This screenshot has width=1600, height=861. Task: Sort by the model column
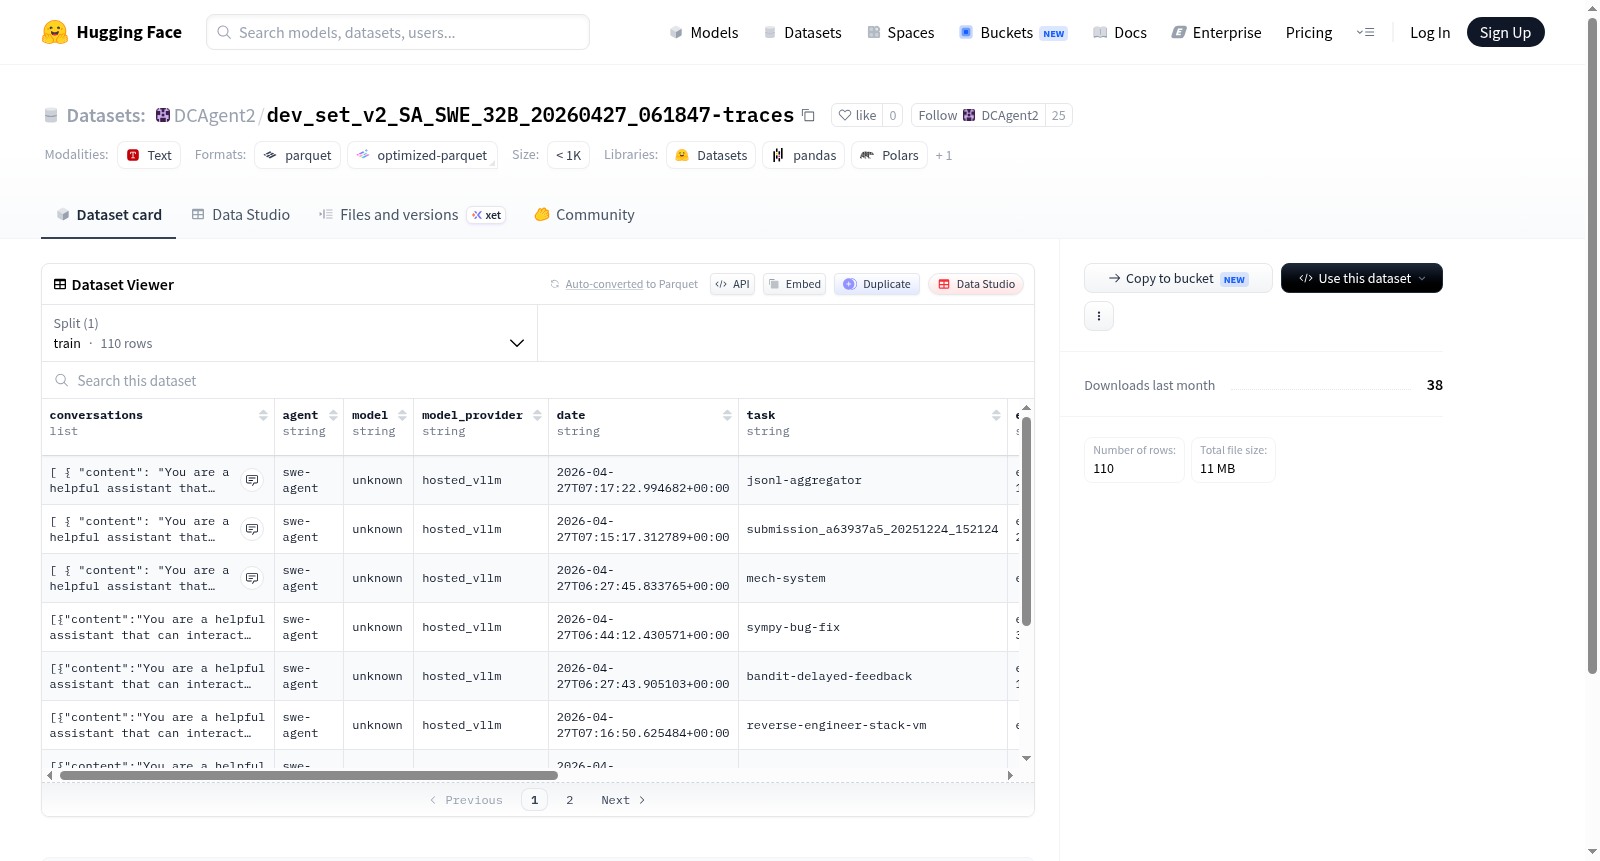(402, 415)
